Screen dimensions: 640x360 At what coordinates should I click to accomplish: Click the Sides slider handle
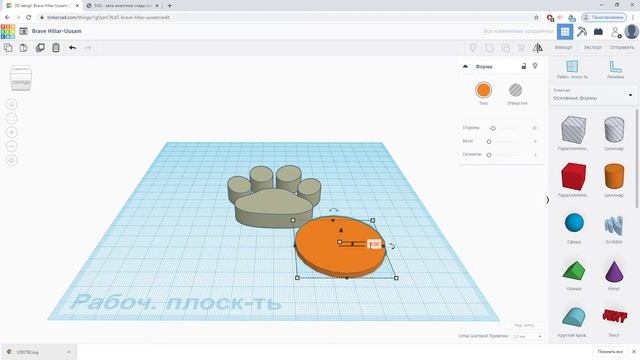pyautogui.click(x=493, y=128)
